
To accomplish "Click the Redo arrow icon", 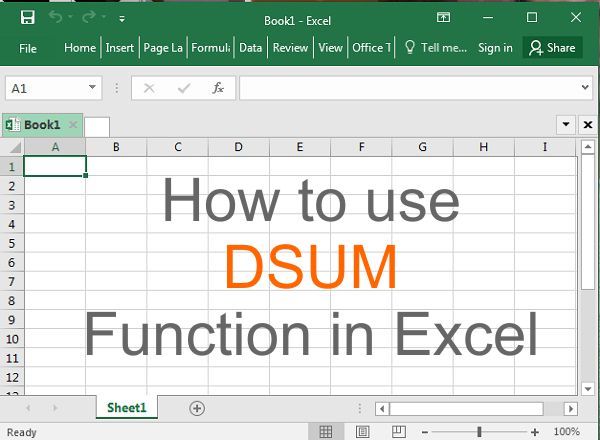I will tap(89, 17).
